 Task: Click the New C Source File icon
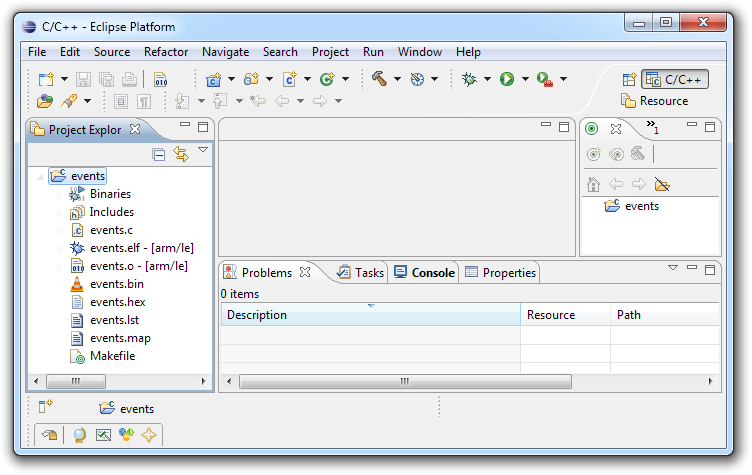click(289, 79)
